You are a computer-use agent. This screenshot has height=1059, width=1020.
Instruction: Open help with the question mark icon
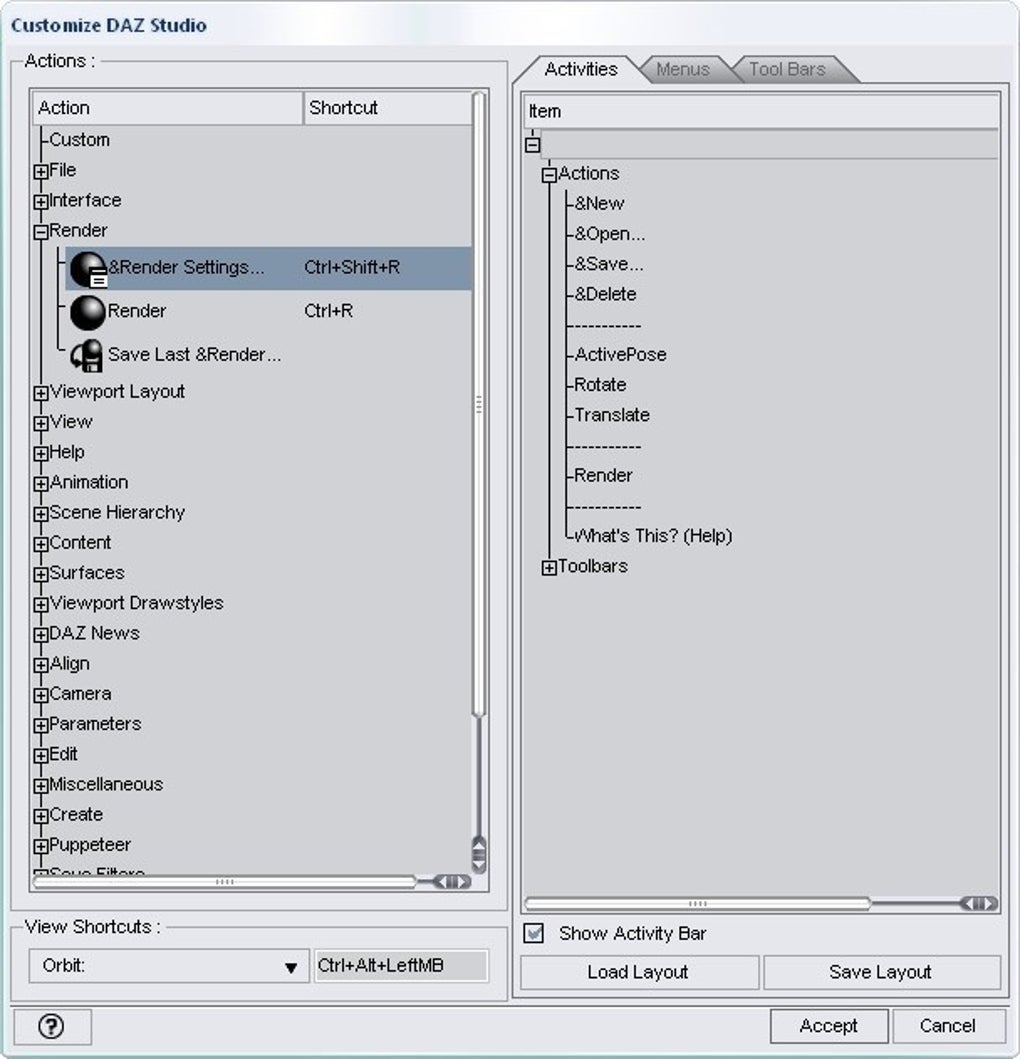point(51,1027)
